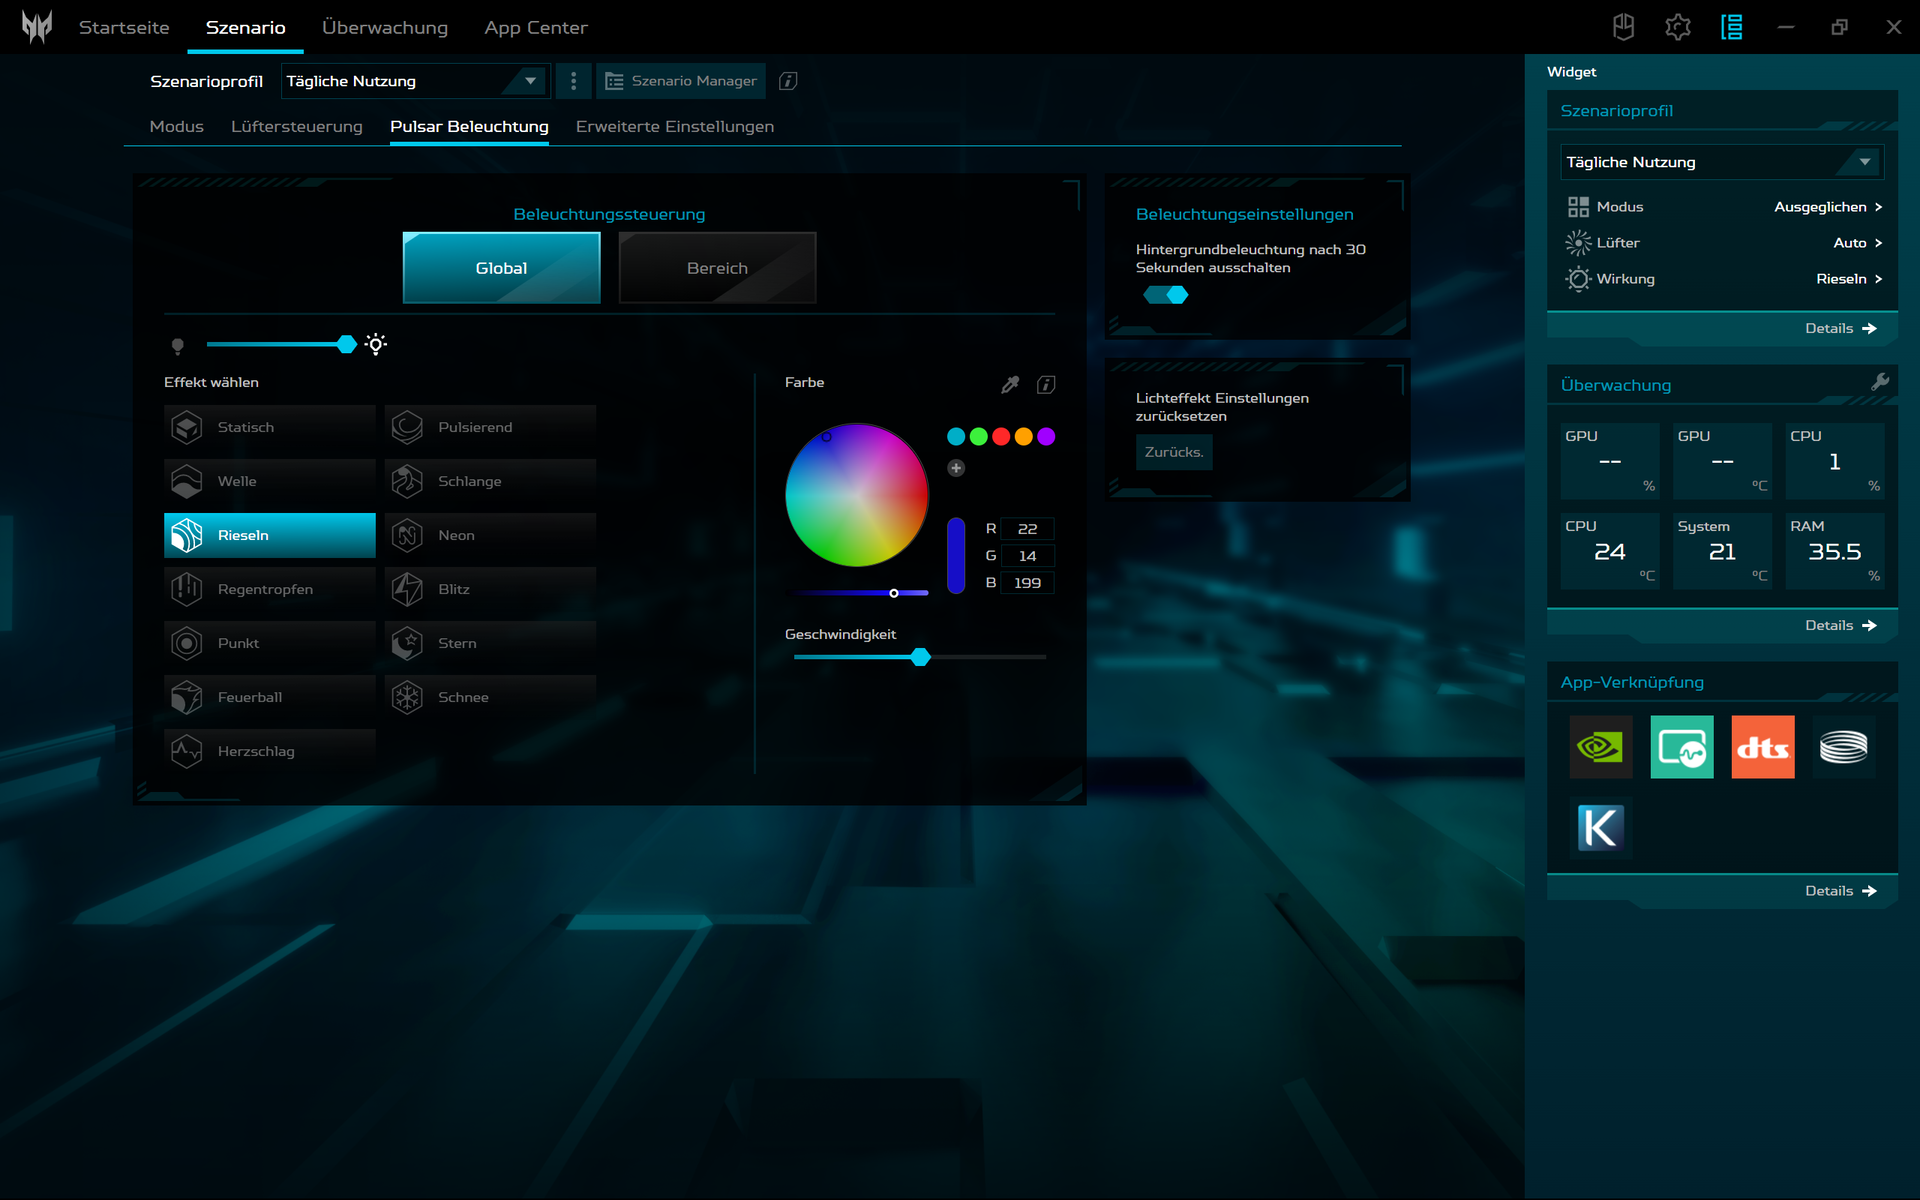Toggle backlight off after 30 seconds switch
The image size is (1920, 1200).
(1166, 295)
